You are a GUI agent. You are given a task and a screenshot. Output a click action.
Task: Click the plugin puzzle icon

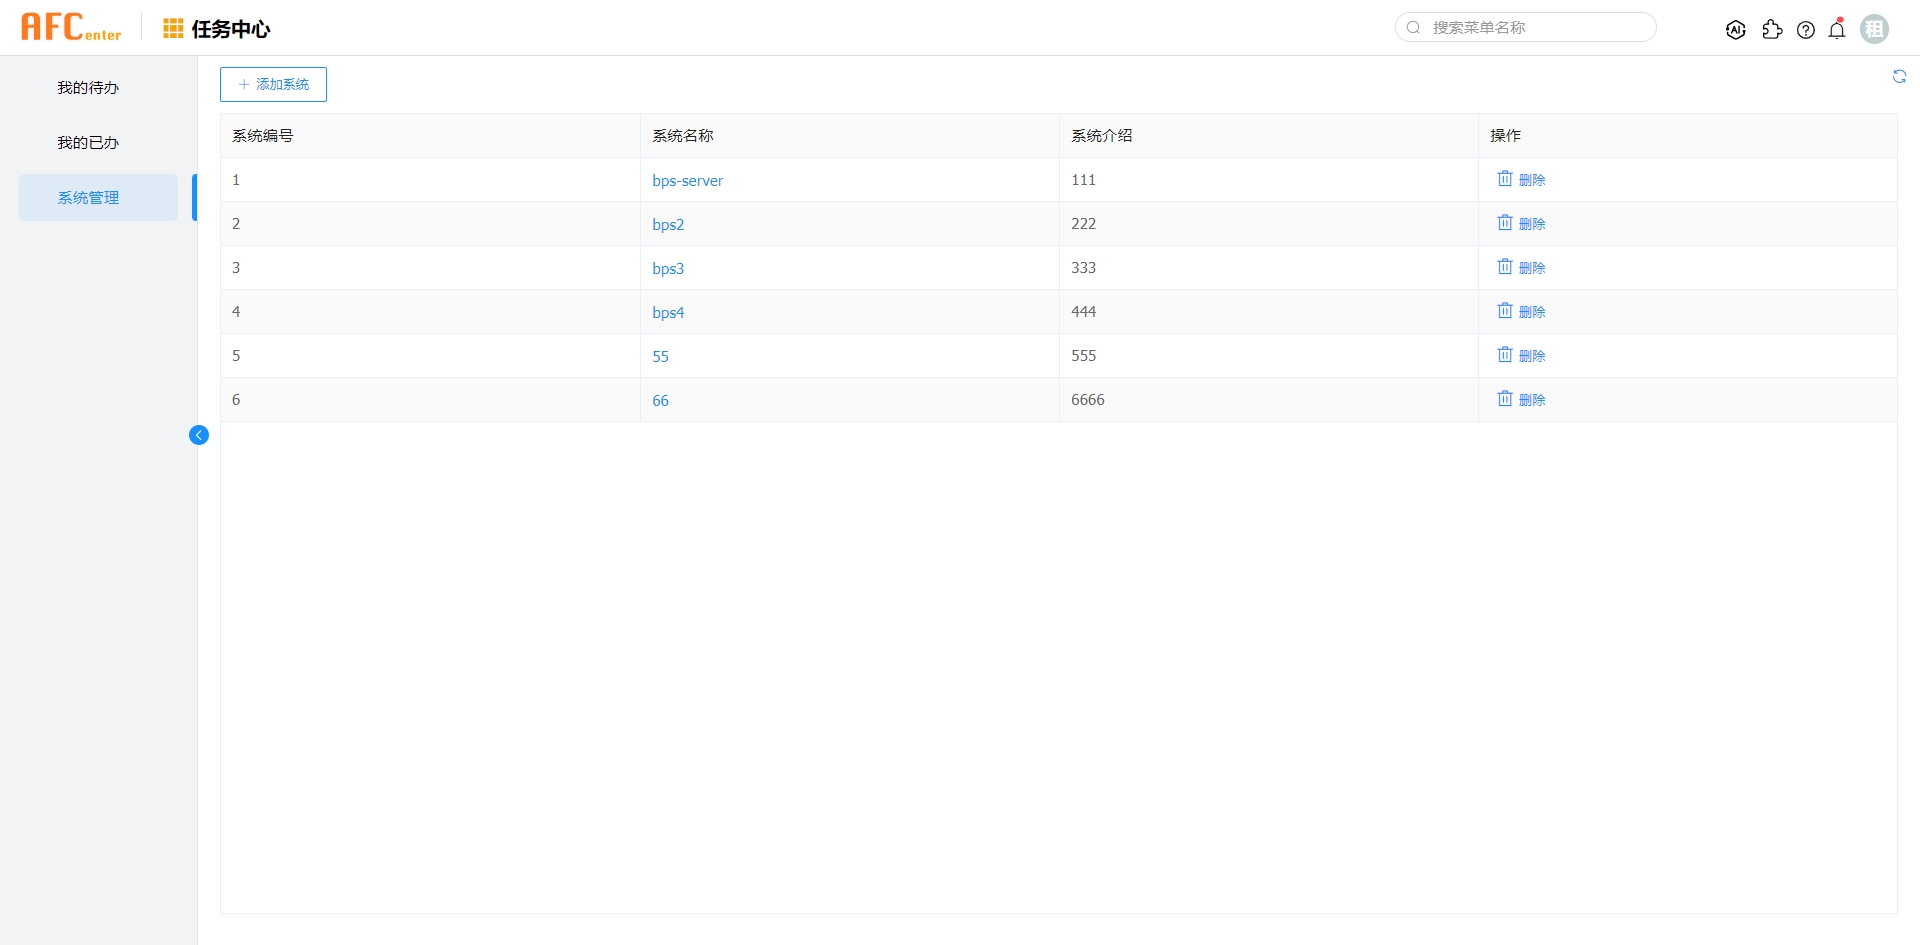tap(1772, 29)
